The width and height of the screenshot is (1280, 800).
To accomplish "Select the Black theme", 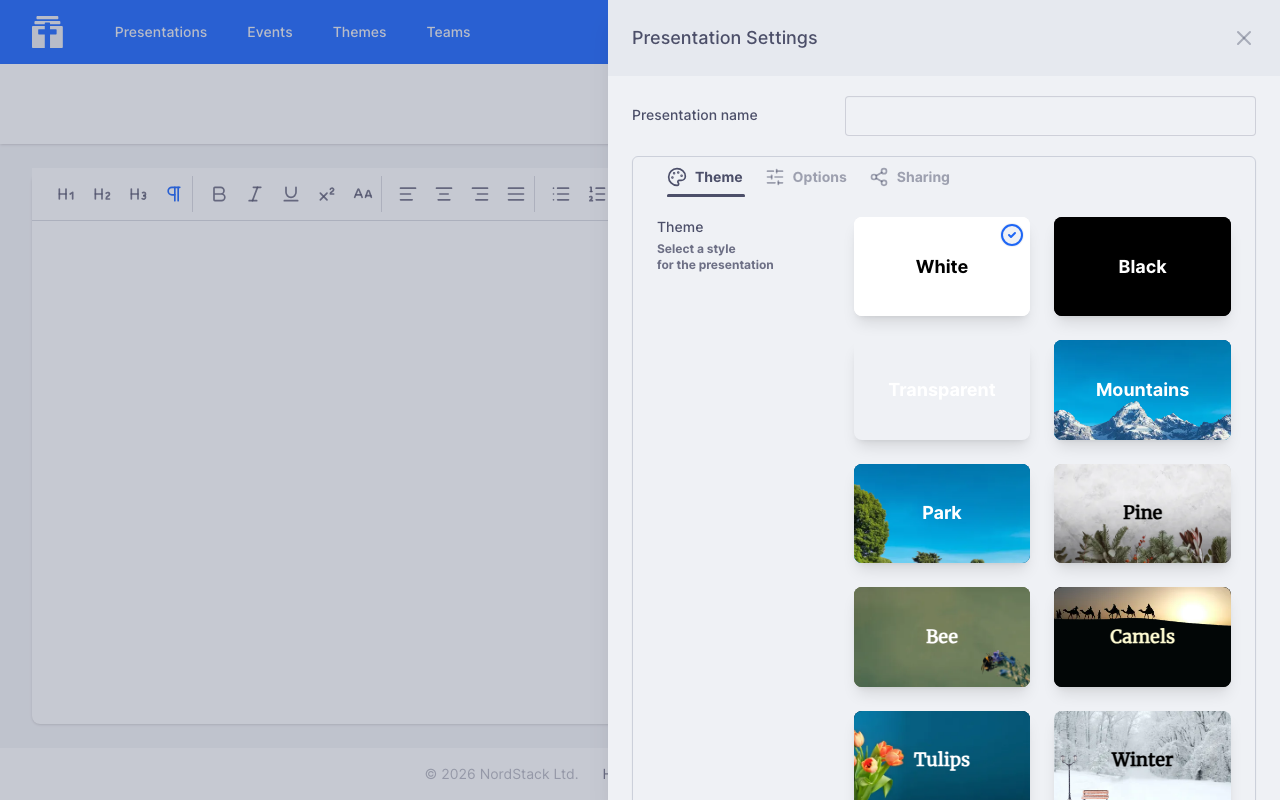I will point(1142,266).
